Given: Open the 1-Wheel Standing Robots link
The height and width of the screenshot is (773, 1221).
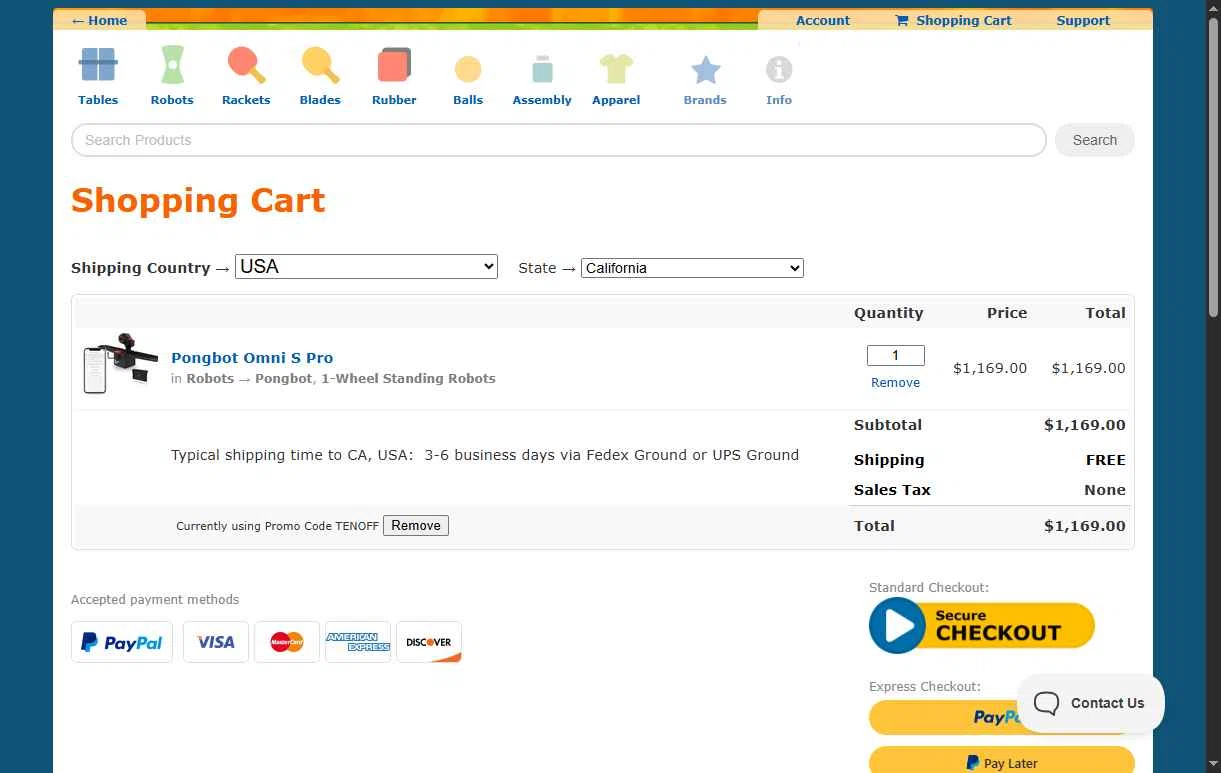Looking at the screenshot, I should pyautogui.click(x=408, y=379).
